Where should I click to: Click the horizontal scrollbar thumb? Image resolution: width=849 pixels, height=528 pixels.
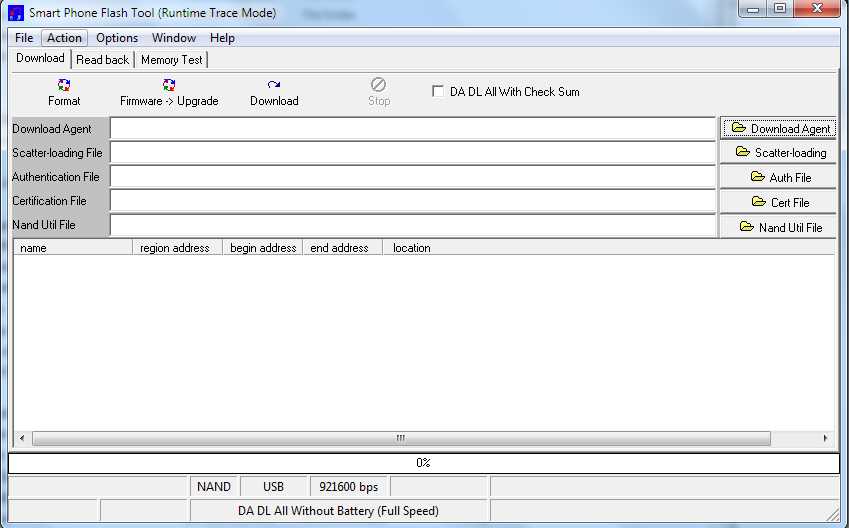(x=401, y=438)
